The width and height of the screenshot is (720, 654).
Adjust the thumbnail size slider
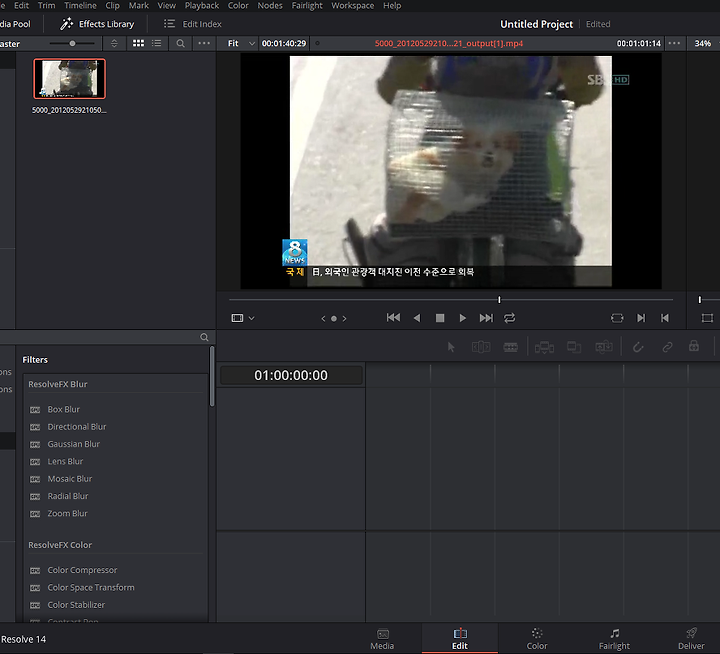72,43
